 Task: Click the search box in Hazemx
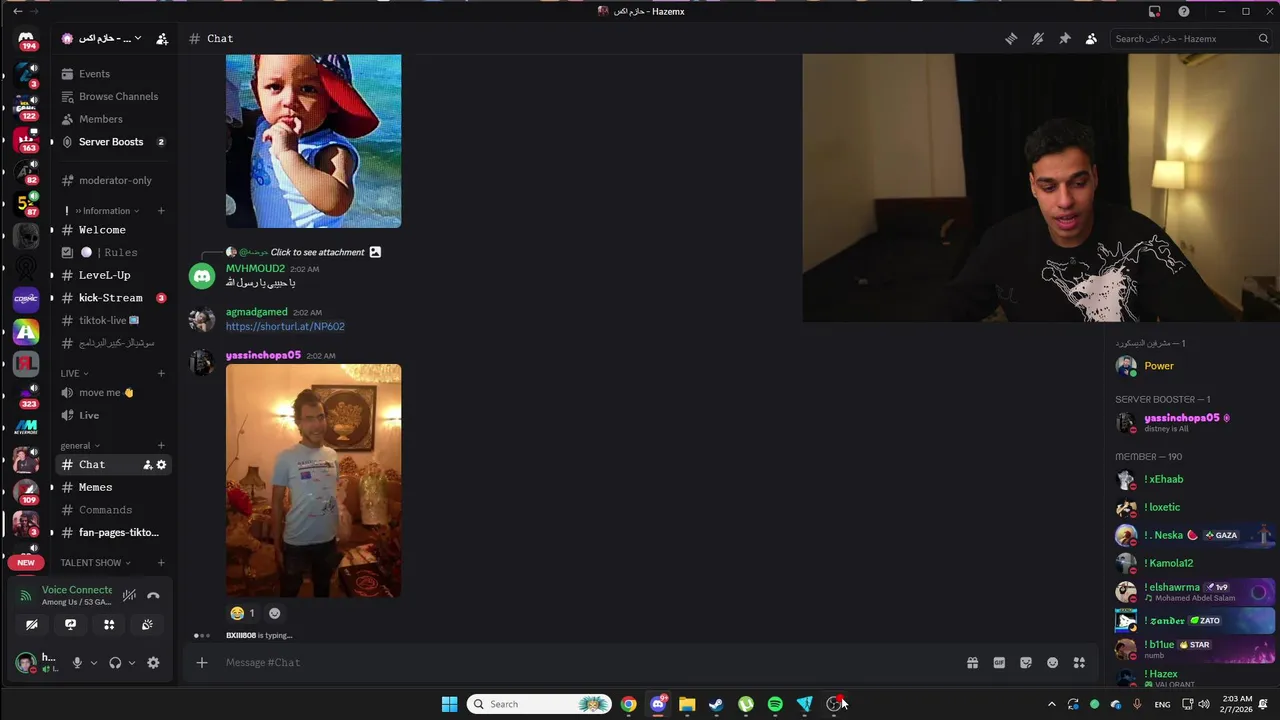1191,39
